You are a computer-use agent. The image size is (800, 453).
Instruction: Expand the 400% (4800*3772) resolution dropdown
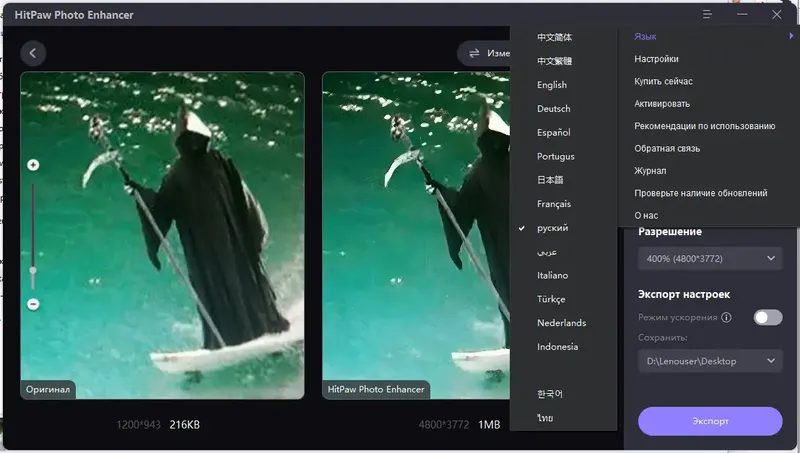pyautogui.click(x=710, y=259)
